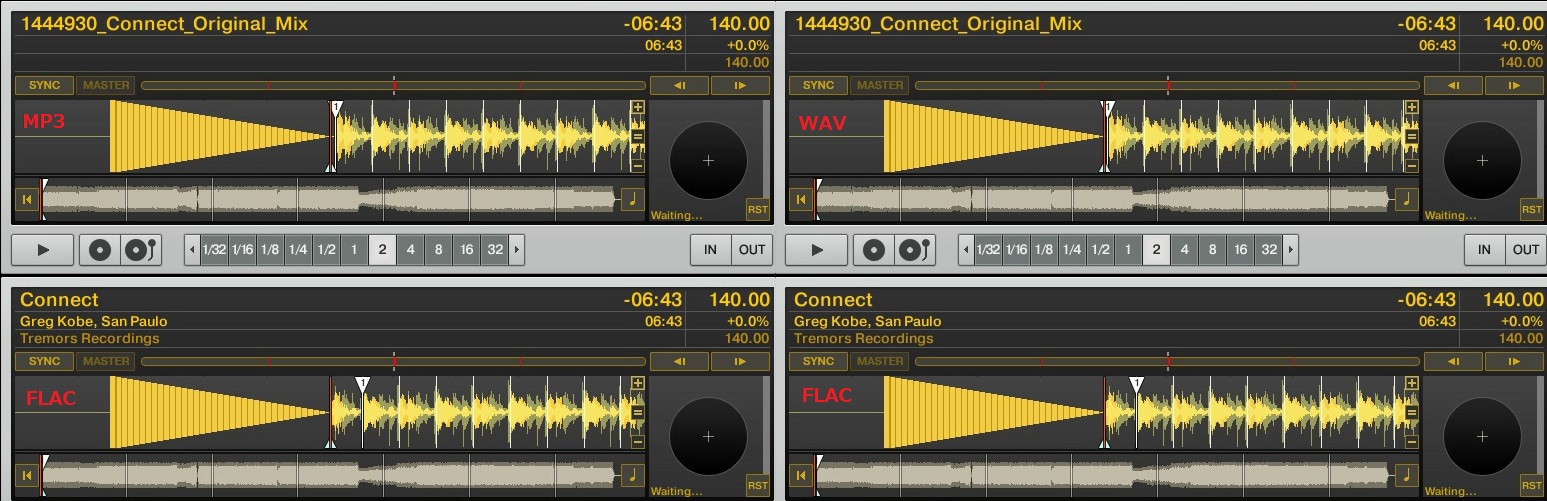Start playback on the WAV deck
This screenshot has height=501, width=1547.
[817, 249]
